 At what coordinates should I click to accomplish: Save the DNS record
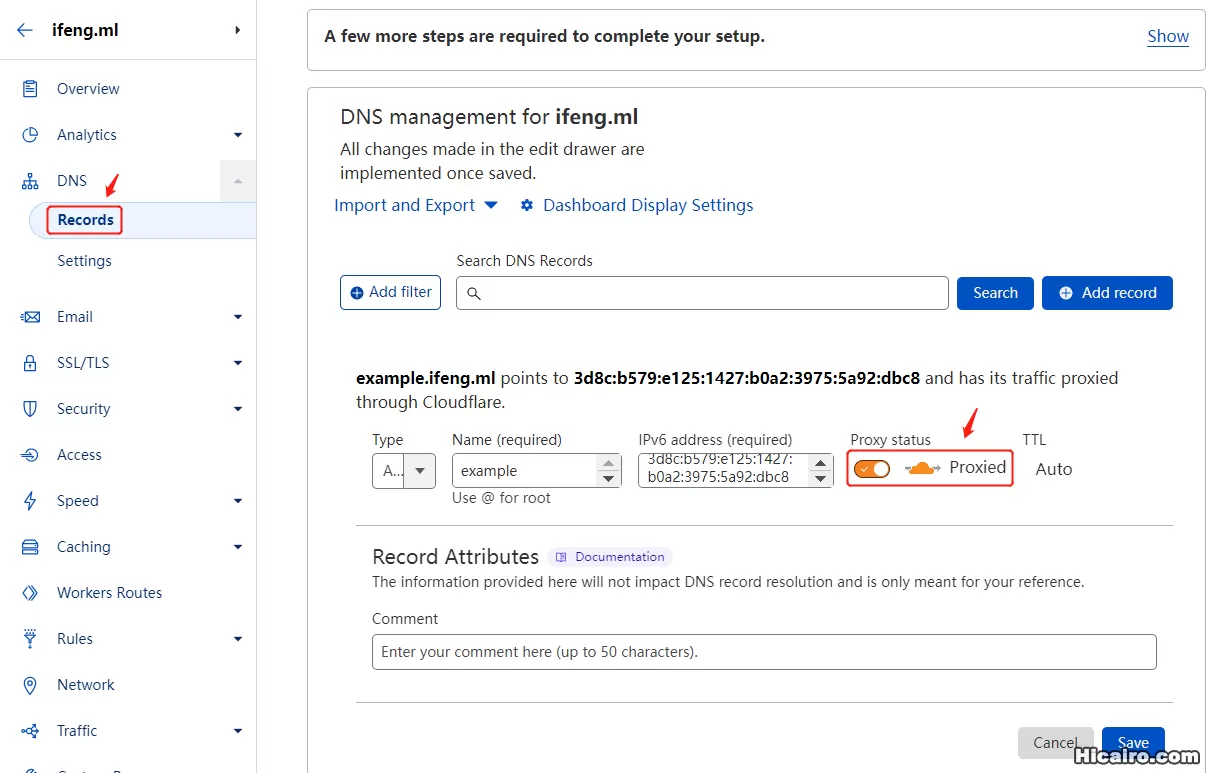1133,743
